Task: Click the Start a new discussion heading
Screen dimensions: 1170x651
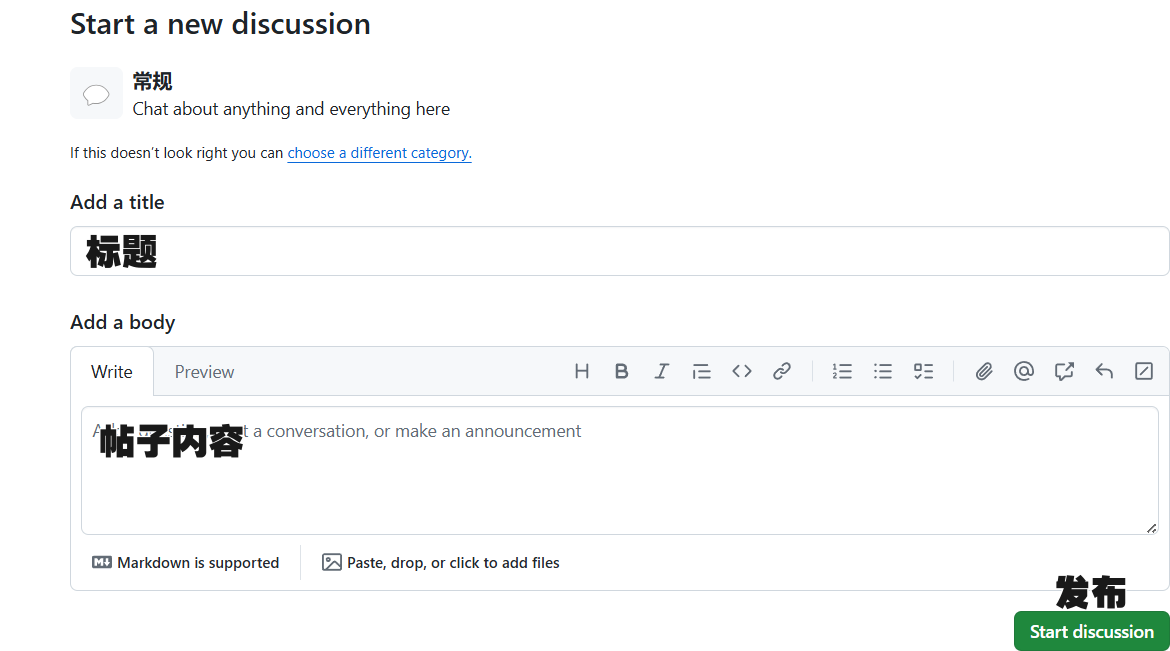Action: click(220, 24)
